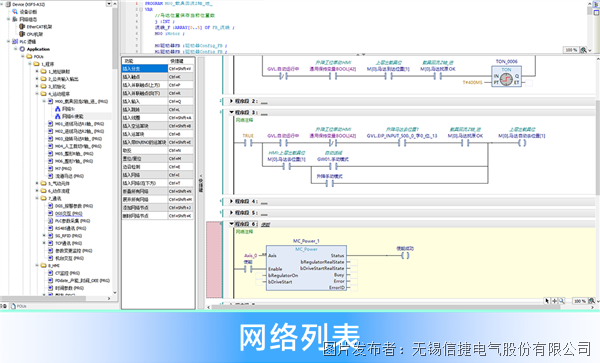Click the ladder editor zoom icon at bottom right
The width and height of the screenshot is (600, 363).
[592, 301]
